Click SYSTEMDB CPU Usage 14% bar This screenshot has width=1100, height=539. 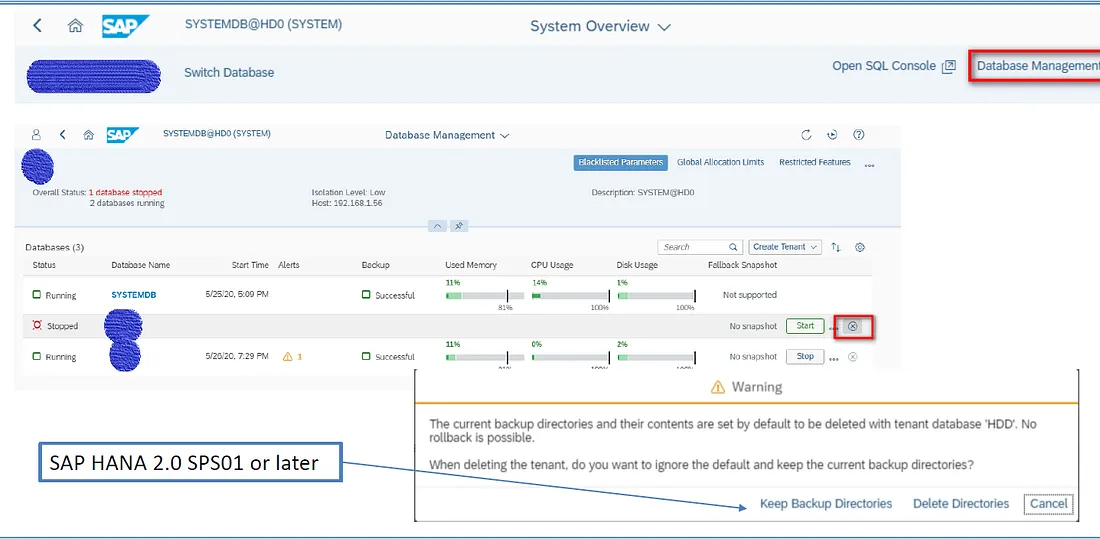pyautogui.click(x=570, y=296)
